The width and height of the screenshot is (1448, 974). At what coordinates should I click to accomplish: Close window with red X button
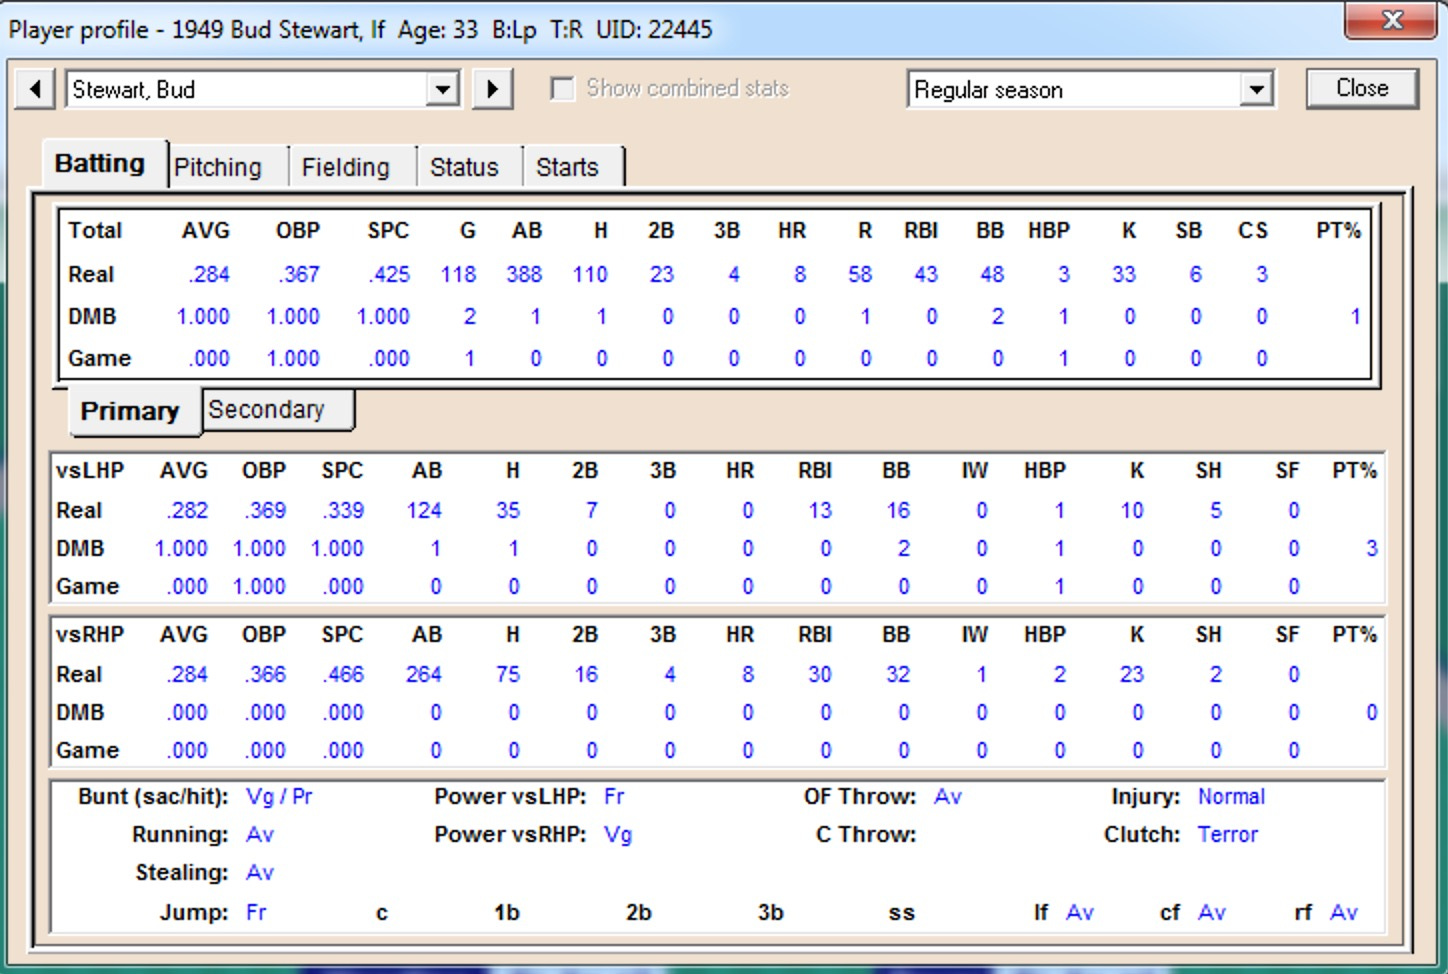pyautogui.click(x=1391, y=21)
